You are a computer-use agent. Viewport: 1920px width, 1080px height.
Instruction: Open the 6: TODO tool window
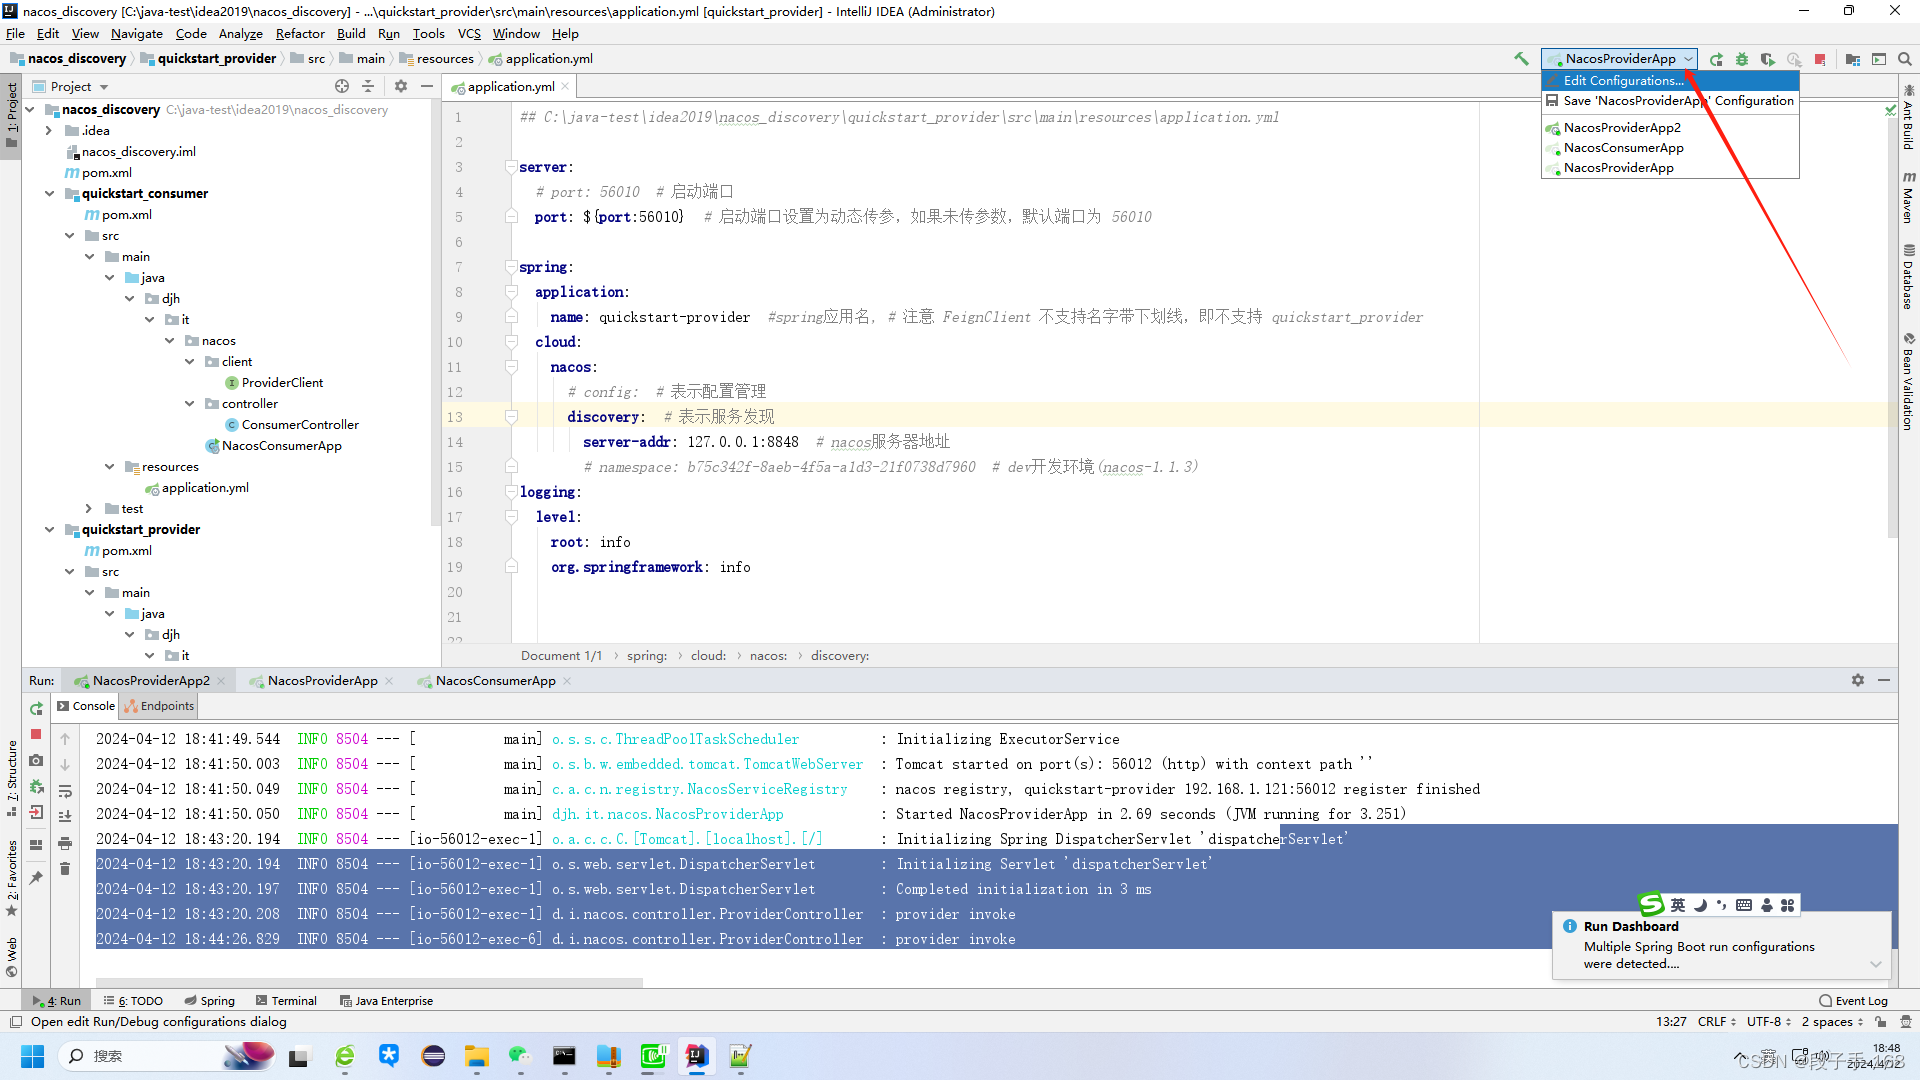pyautogui.click(x=133, y=1001)
